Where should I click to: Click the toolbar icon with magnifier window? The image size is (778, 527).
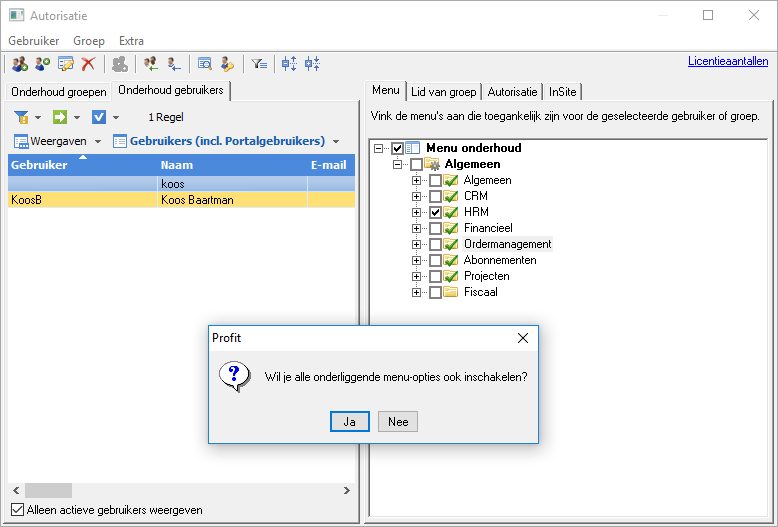[204, 64]
